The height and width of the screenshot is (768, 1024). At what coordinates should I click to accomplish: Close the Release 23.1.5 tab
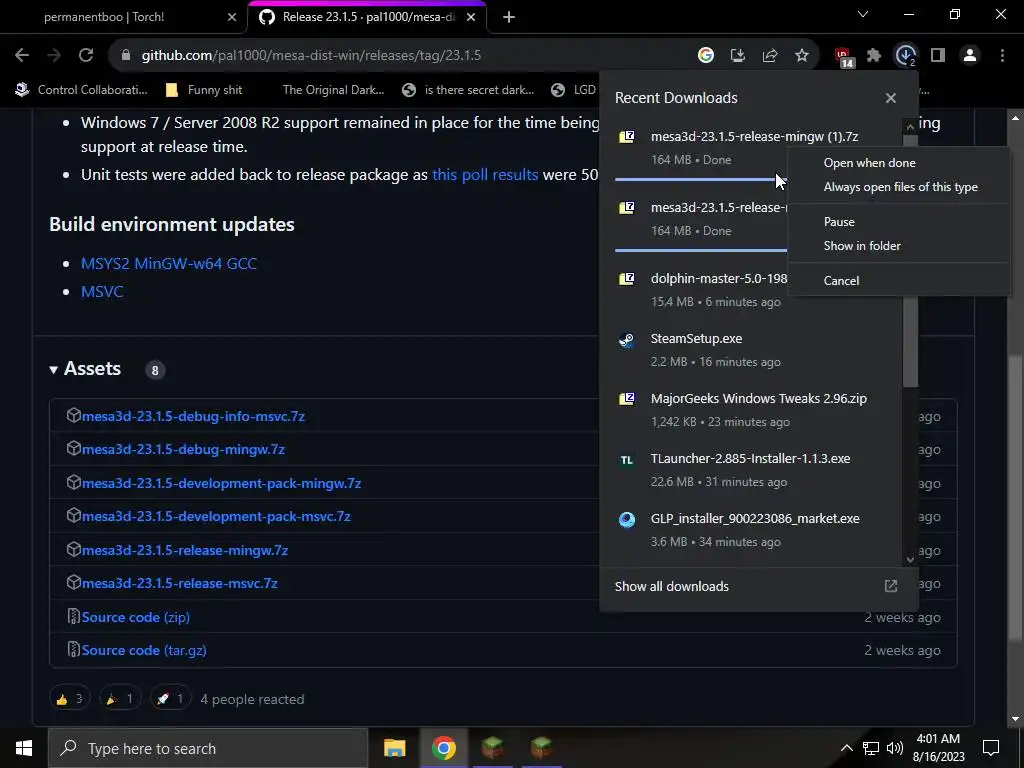pyautogui.click(x=471, y=17)
